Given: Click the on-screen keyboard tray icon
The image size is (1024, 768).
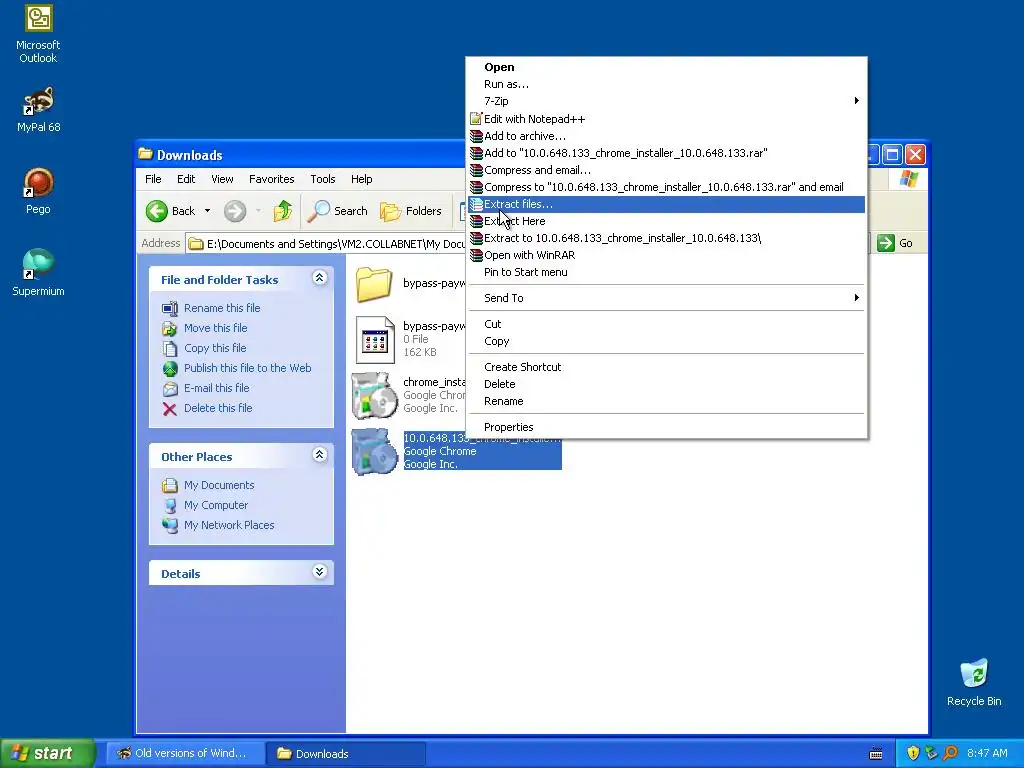Looking at the screenshot, I should tap(876, 754).
